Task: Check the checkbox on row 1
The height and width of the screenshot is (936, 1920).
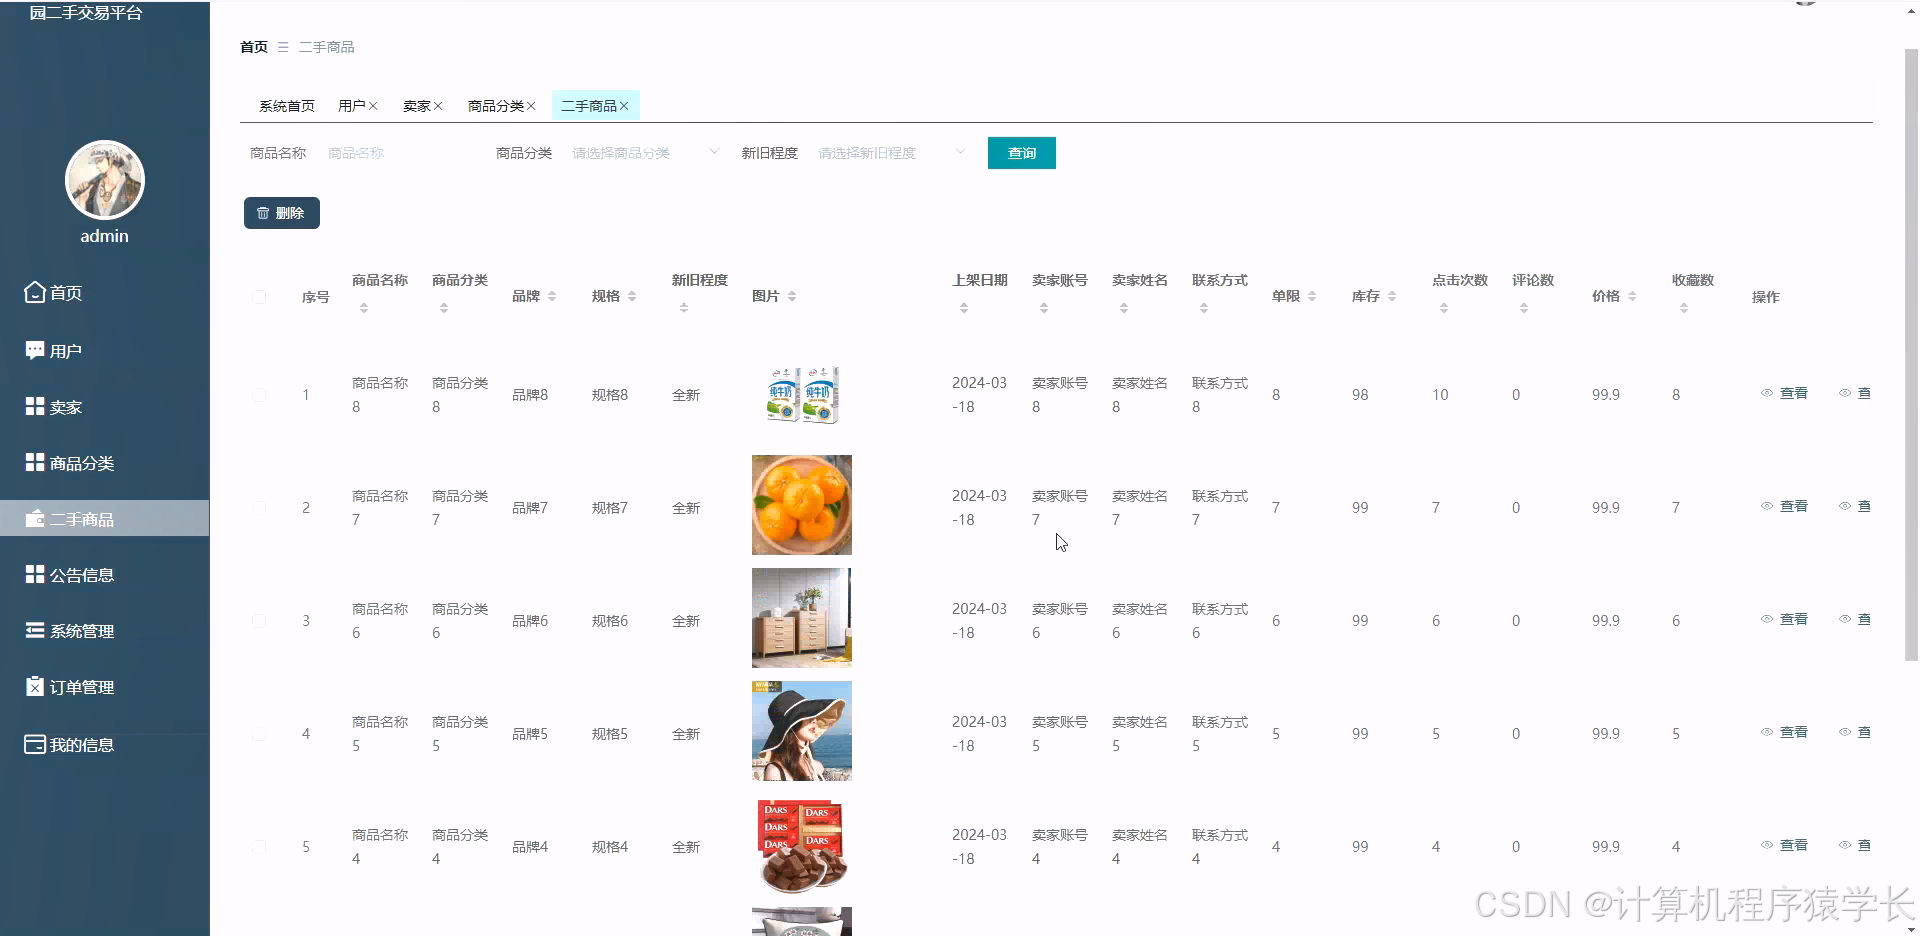Action: point(259,394)
